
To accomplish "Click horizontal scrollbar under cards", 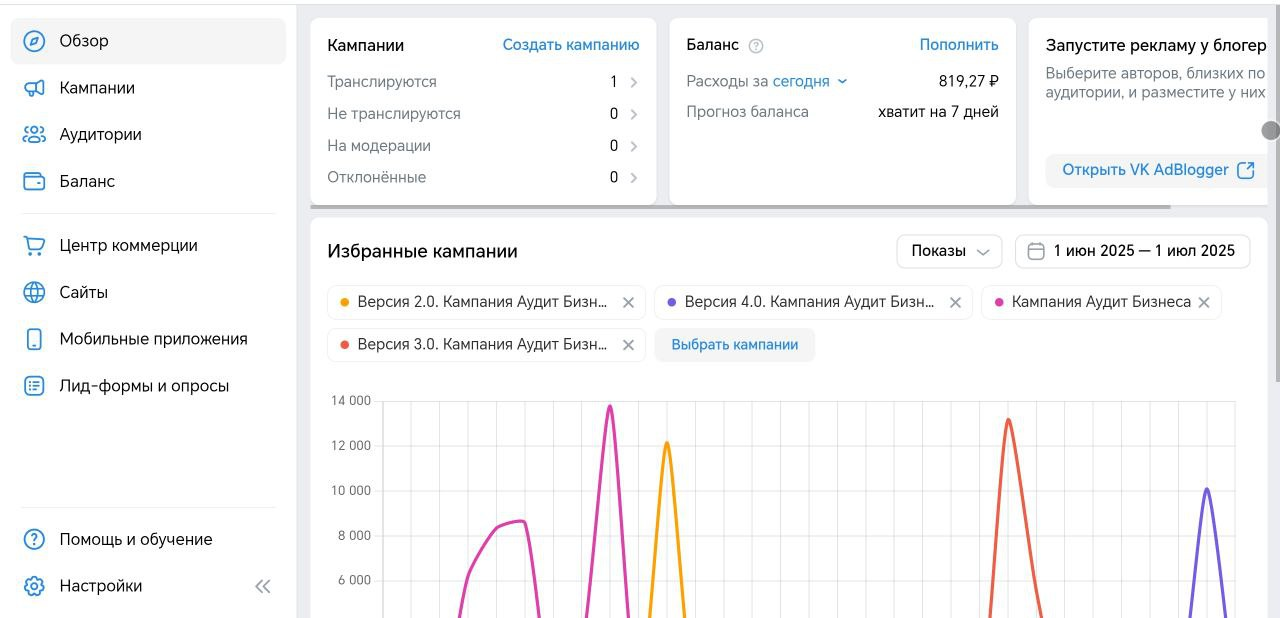I will coord(740,207).
